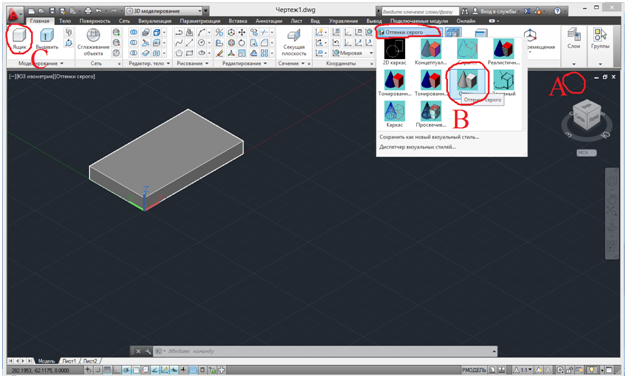Expand the Рисование panel
Viewport: 628px width, 376px height.
click(x=193, y=63)
